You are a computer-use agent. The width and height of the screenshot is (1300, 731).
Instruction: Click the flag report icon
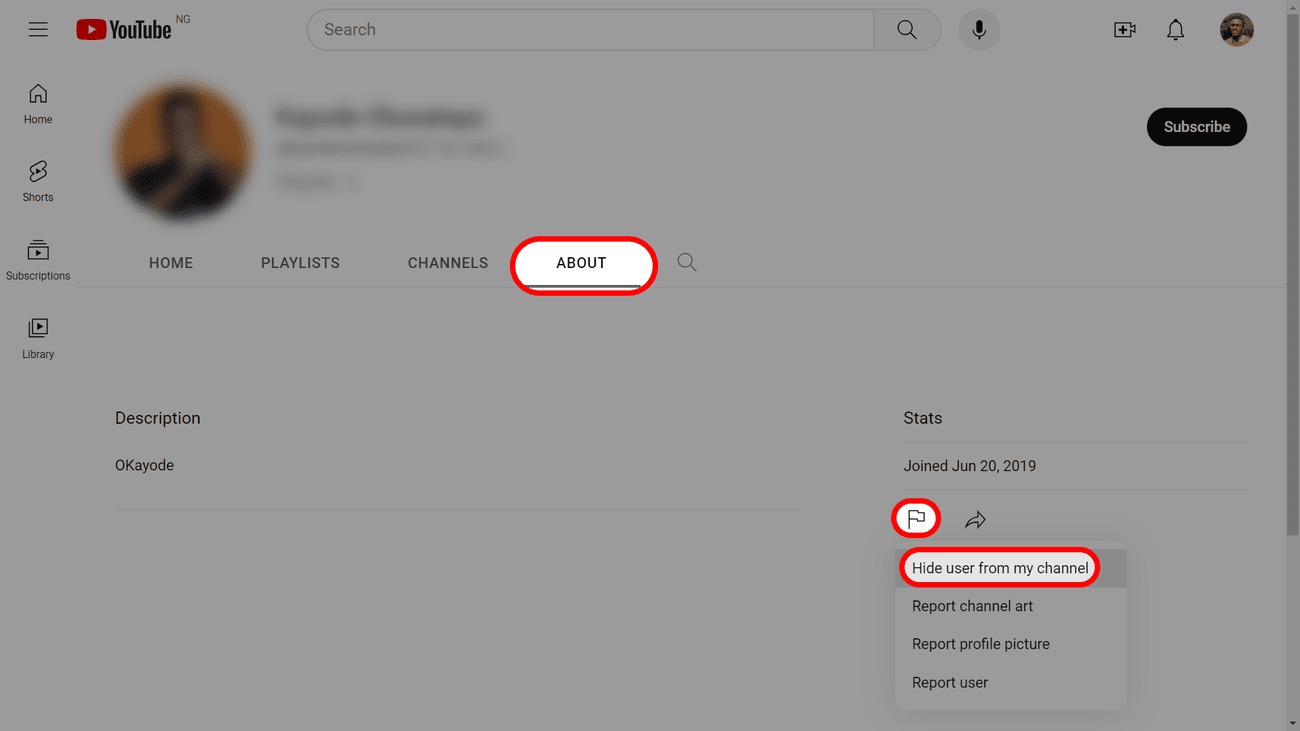point(916,519)
